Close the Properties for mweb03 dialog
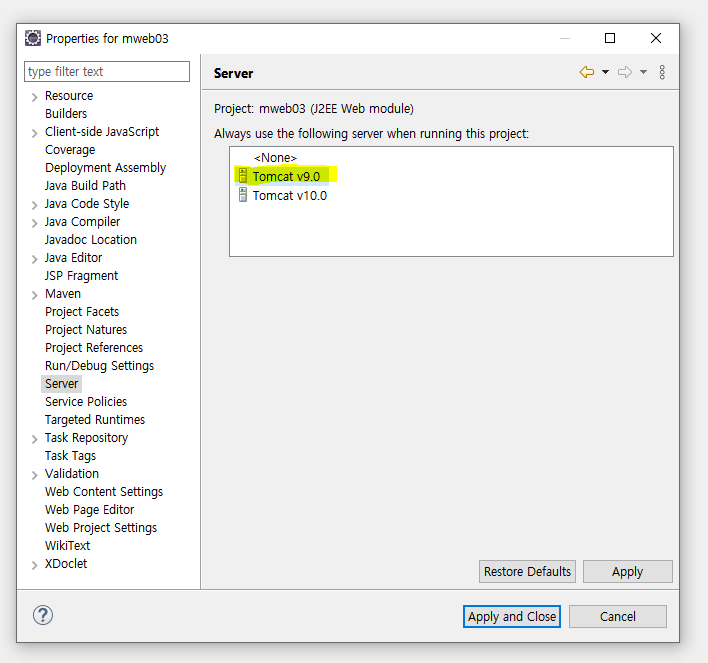The width and height of the screenshot is (708, 663). pyautogui.click(x=656, y=38)
